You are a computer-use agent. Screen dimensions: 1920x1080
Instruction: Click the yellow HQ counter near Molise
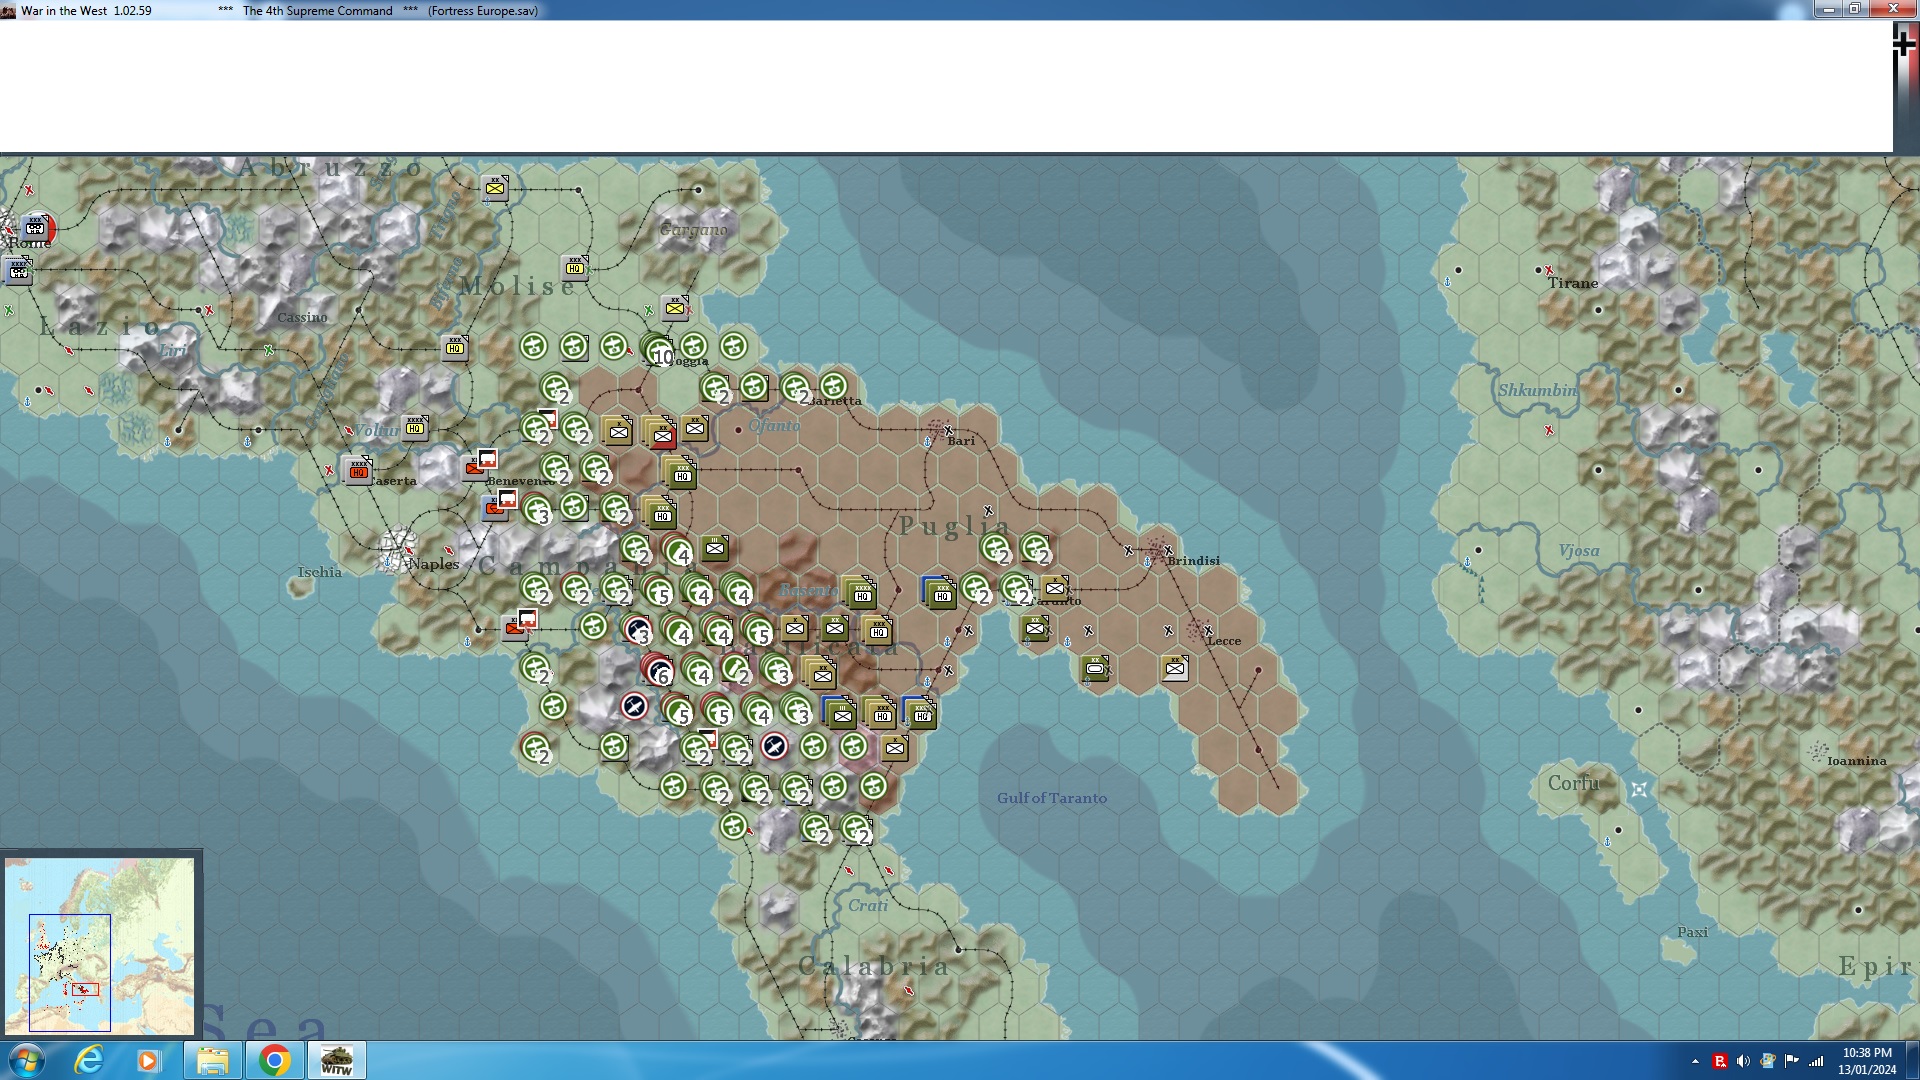coord(575,267)
